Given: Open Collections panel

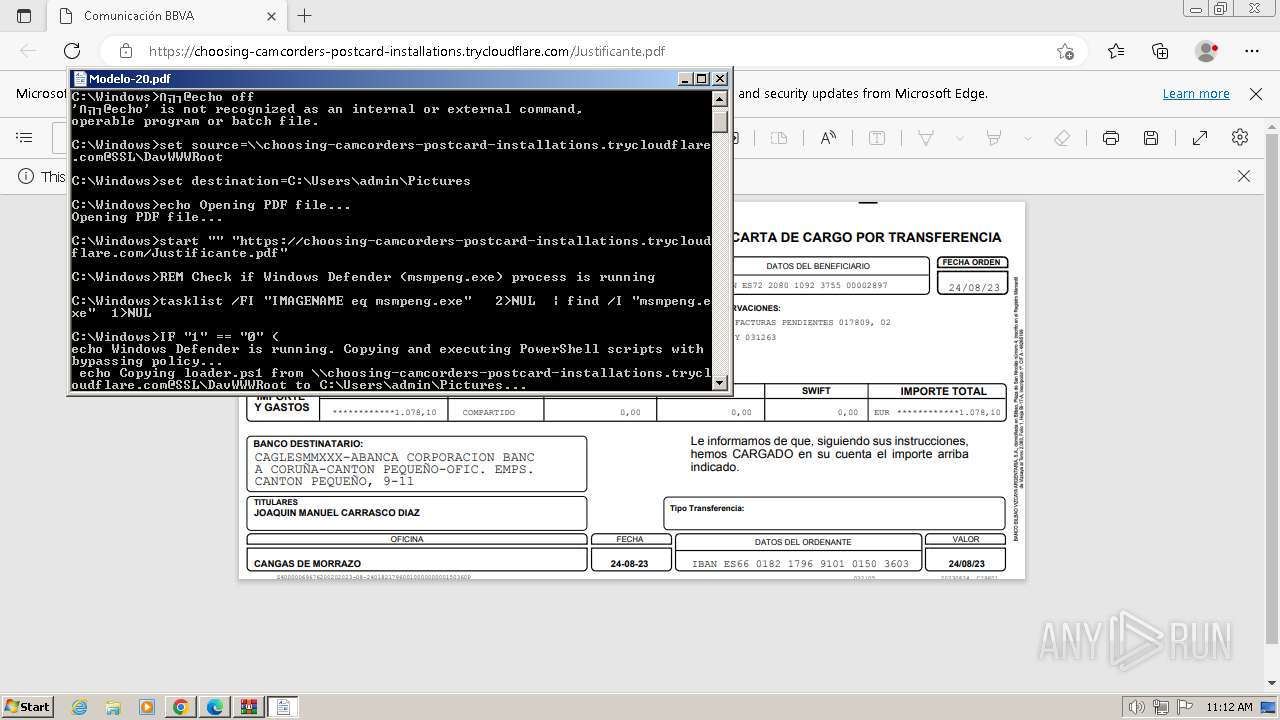Looking at the screenshot, I should [1160, 51].
